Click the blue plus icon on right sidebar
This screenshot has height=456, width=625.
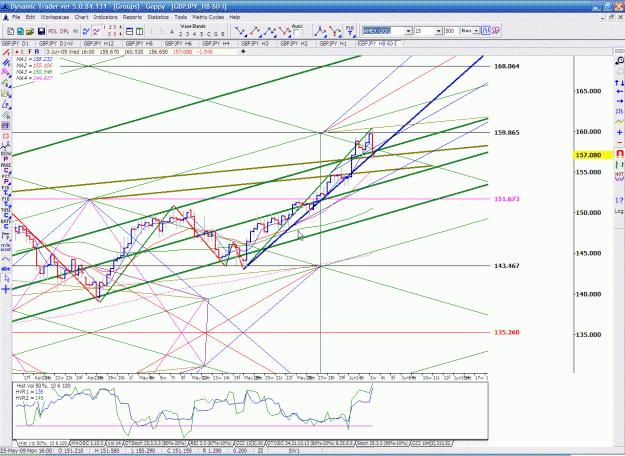(619, 132)
